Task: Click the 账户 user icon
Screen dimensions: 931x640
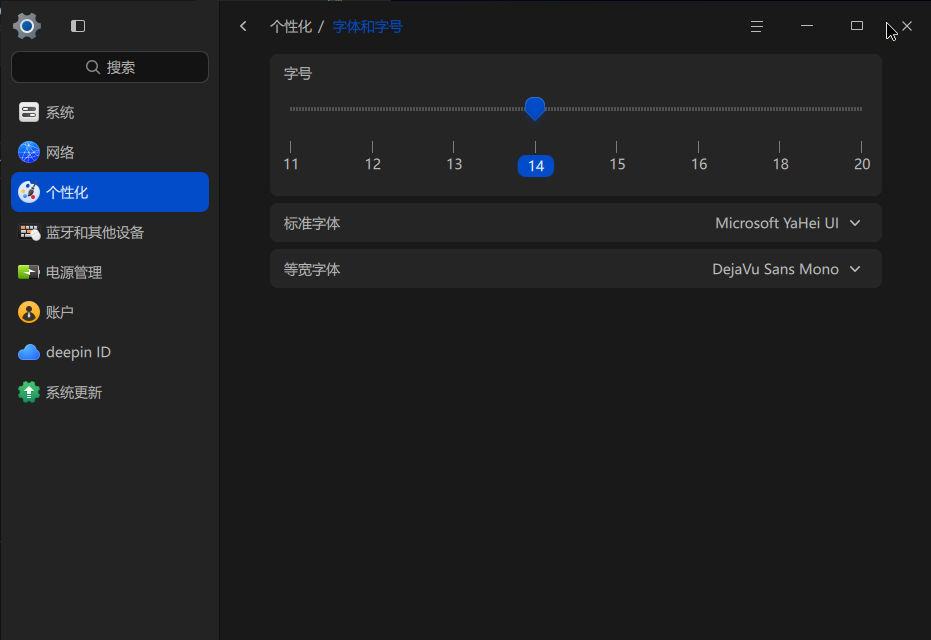Action: coord(28,312)
